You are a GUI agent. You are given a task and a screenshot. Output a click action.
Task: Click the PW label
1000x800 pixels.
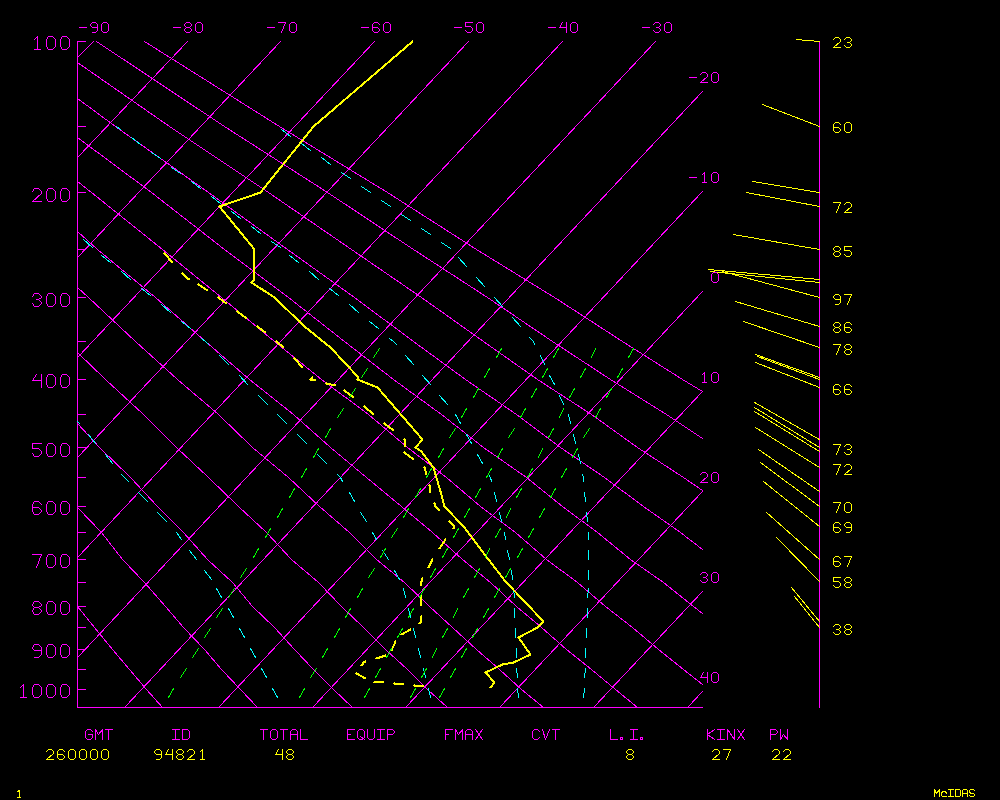[x=779, y=734]
